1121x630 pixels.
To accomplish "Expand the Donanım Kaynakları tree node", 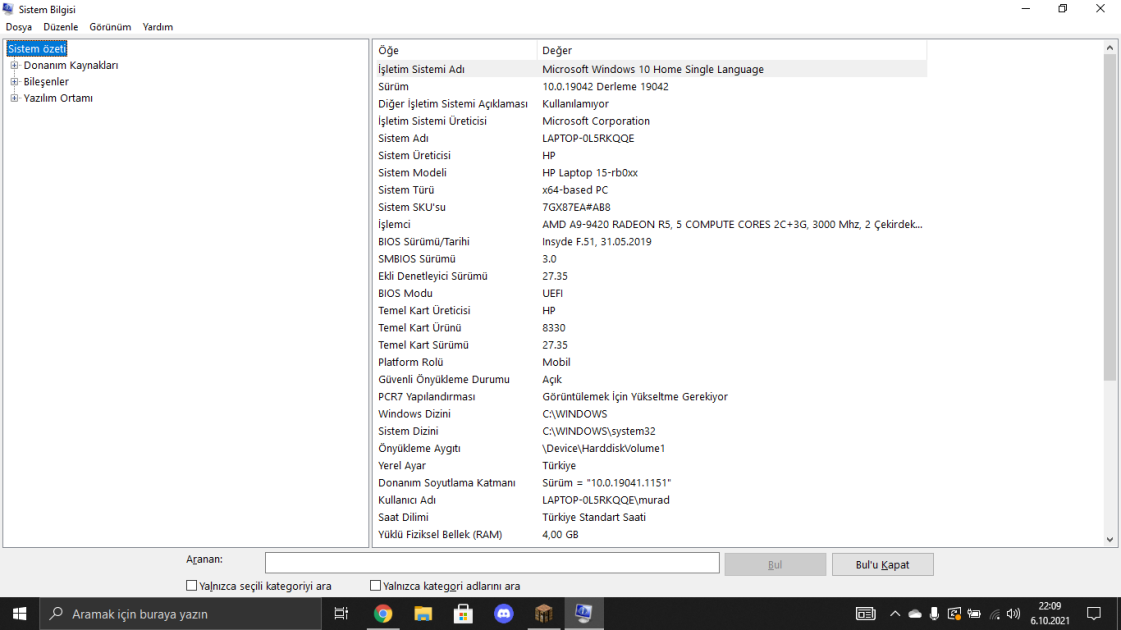I will 14,65.
